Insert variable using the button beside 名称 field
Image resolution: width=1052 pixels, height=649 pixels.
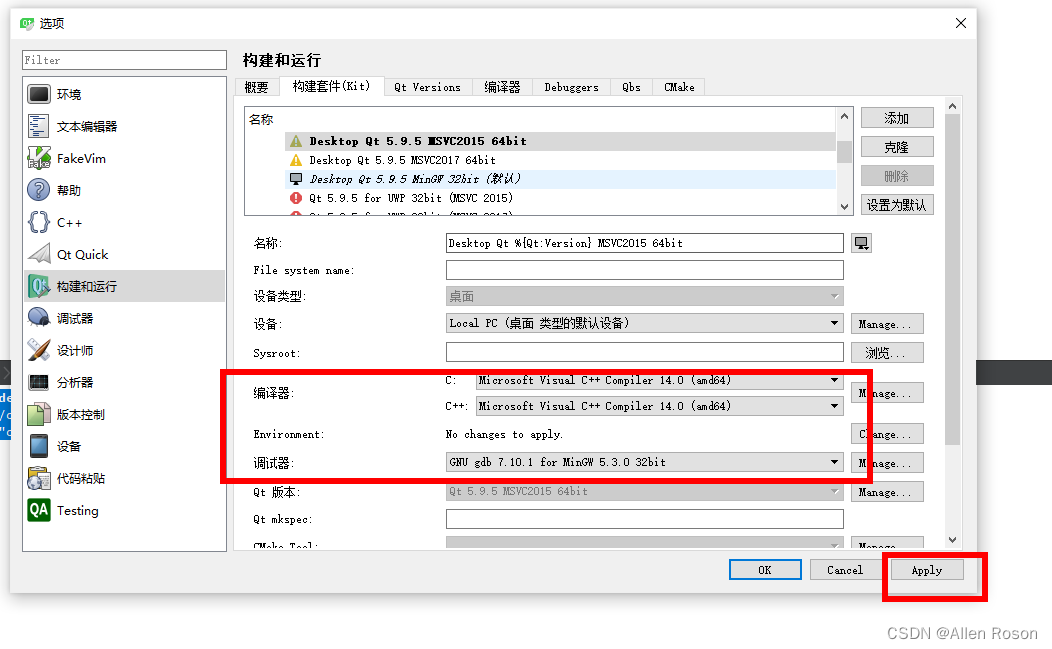(861, 242)
